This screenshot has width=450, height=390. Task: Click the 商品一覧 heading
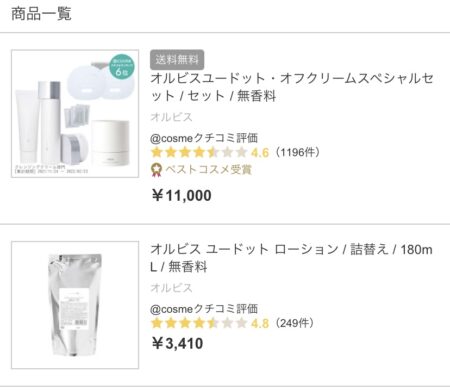point(41,14)
